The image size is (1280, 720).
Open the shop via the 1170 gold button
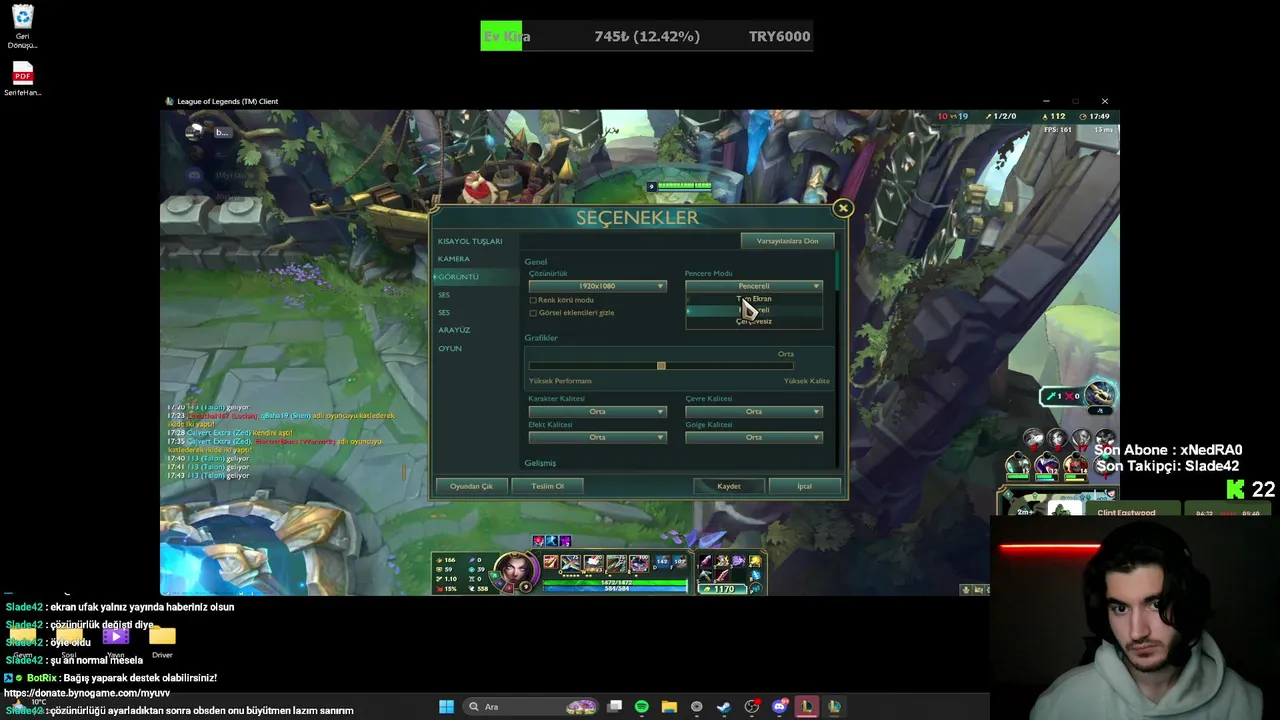coord(722,589)
